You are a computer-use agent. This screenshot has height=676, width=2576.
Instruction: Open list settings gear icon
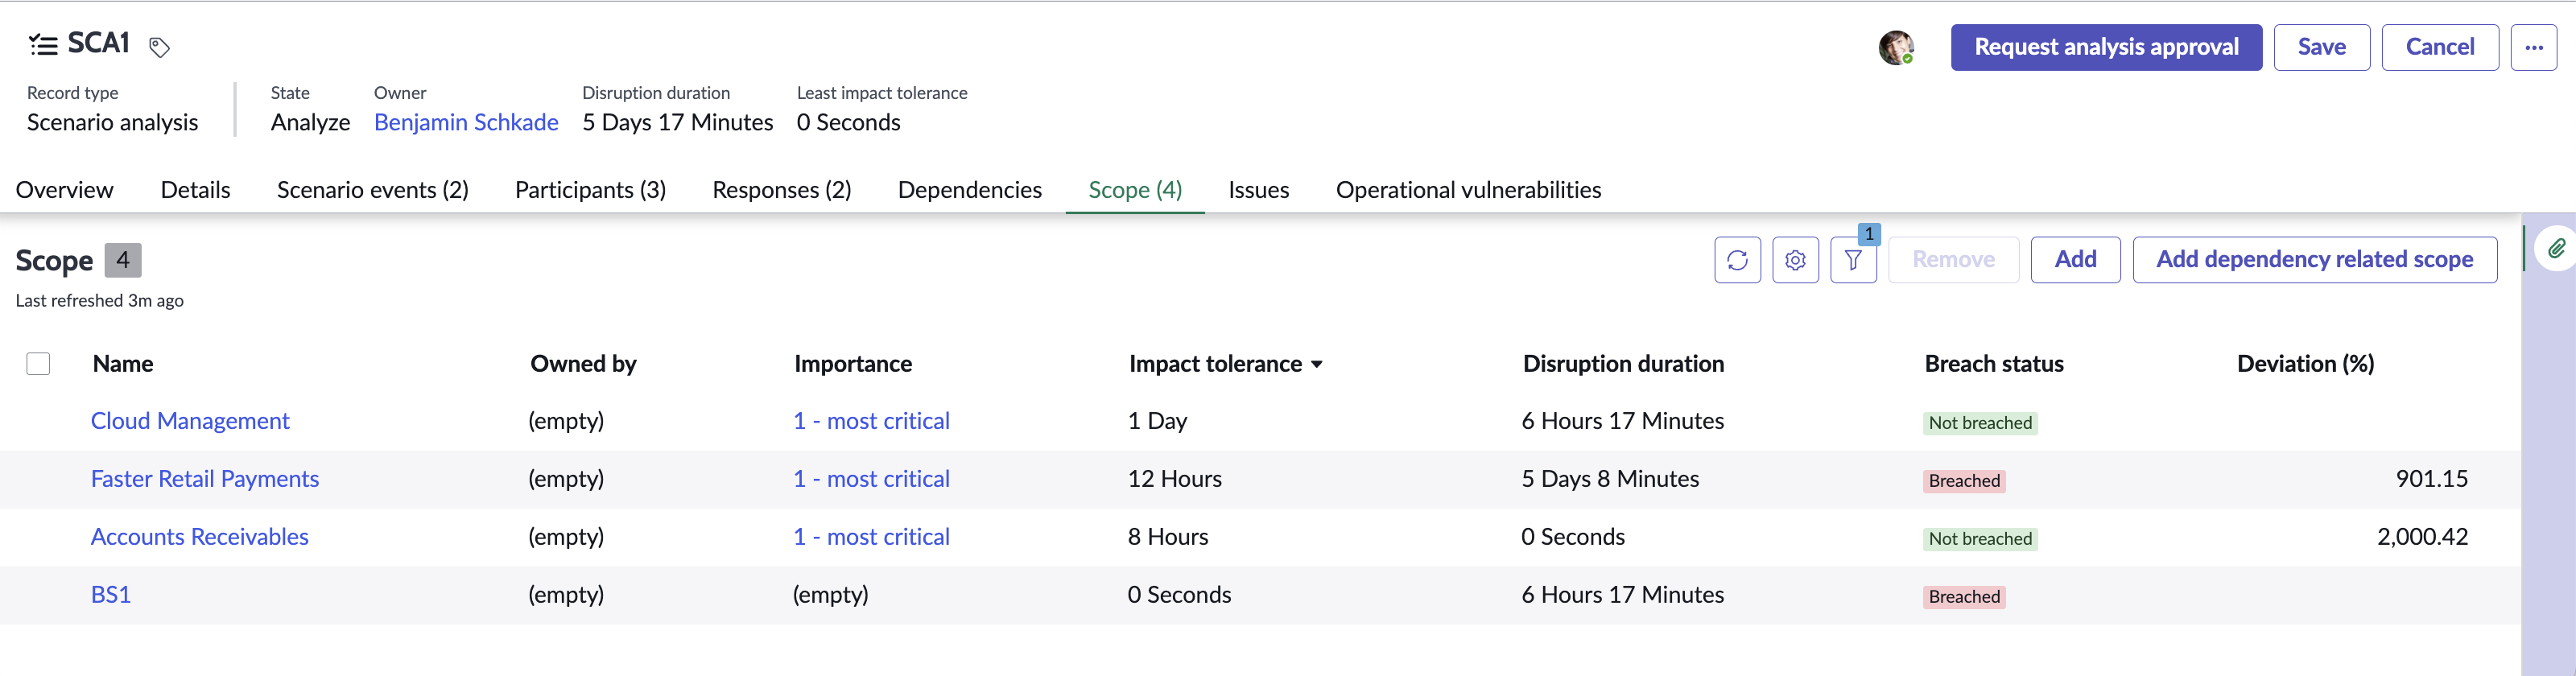click(1795, 260)
